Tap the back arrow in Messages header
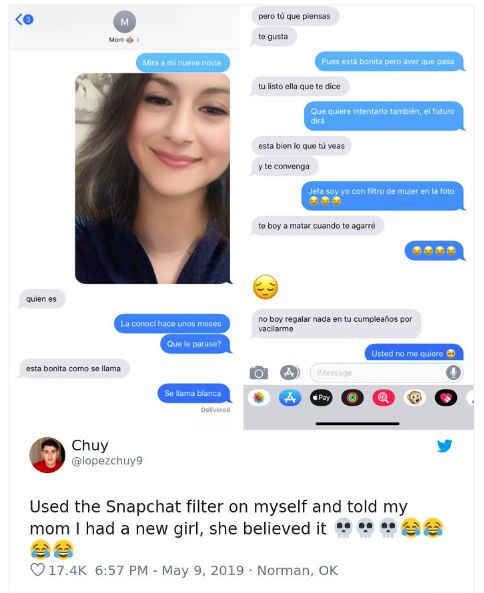The width and height of the screenshot is (484, 593). pyautogui.click(x=19, y=19)
